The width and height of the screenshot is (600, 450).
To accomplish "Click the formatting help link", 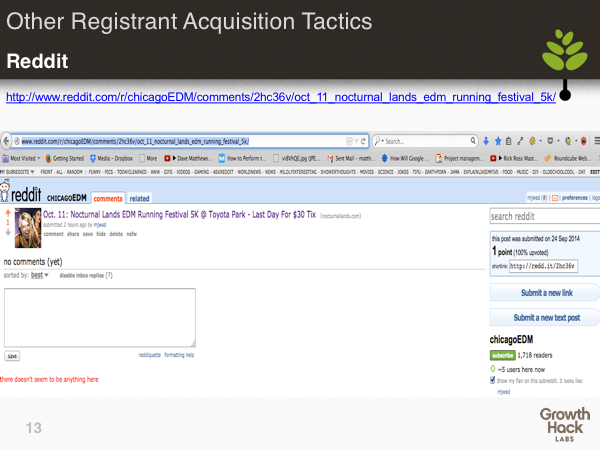I will pos(179,355).
